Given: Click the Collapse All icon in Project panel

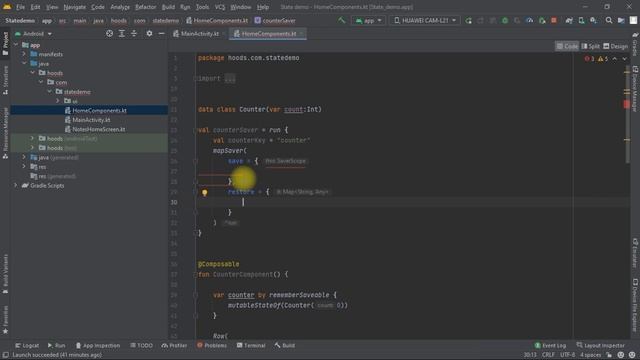Looking at the screenshot, I should coord(134,33).
